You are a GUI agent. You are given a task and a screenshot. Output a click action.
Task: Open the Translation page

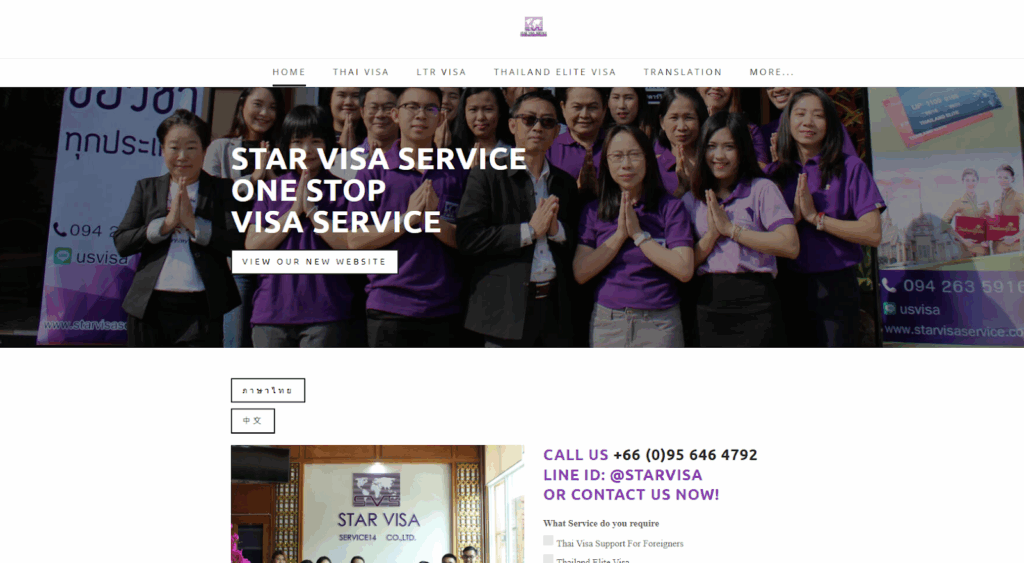point(683,72)
